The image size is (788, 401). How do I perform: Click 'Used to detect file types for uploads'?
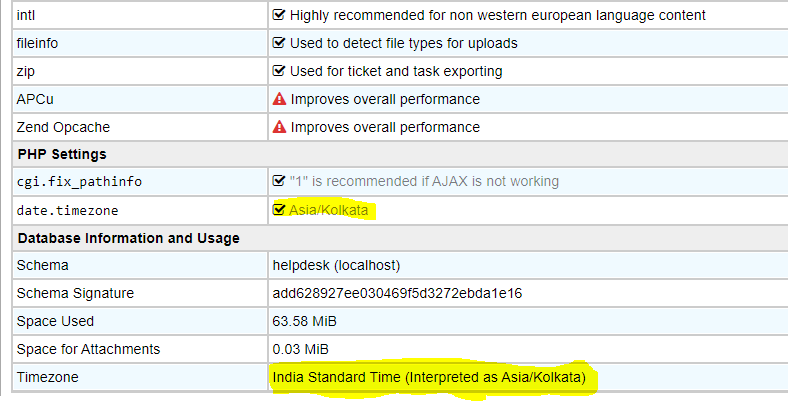pos(404,44)
